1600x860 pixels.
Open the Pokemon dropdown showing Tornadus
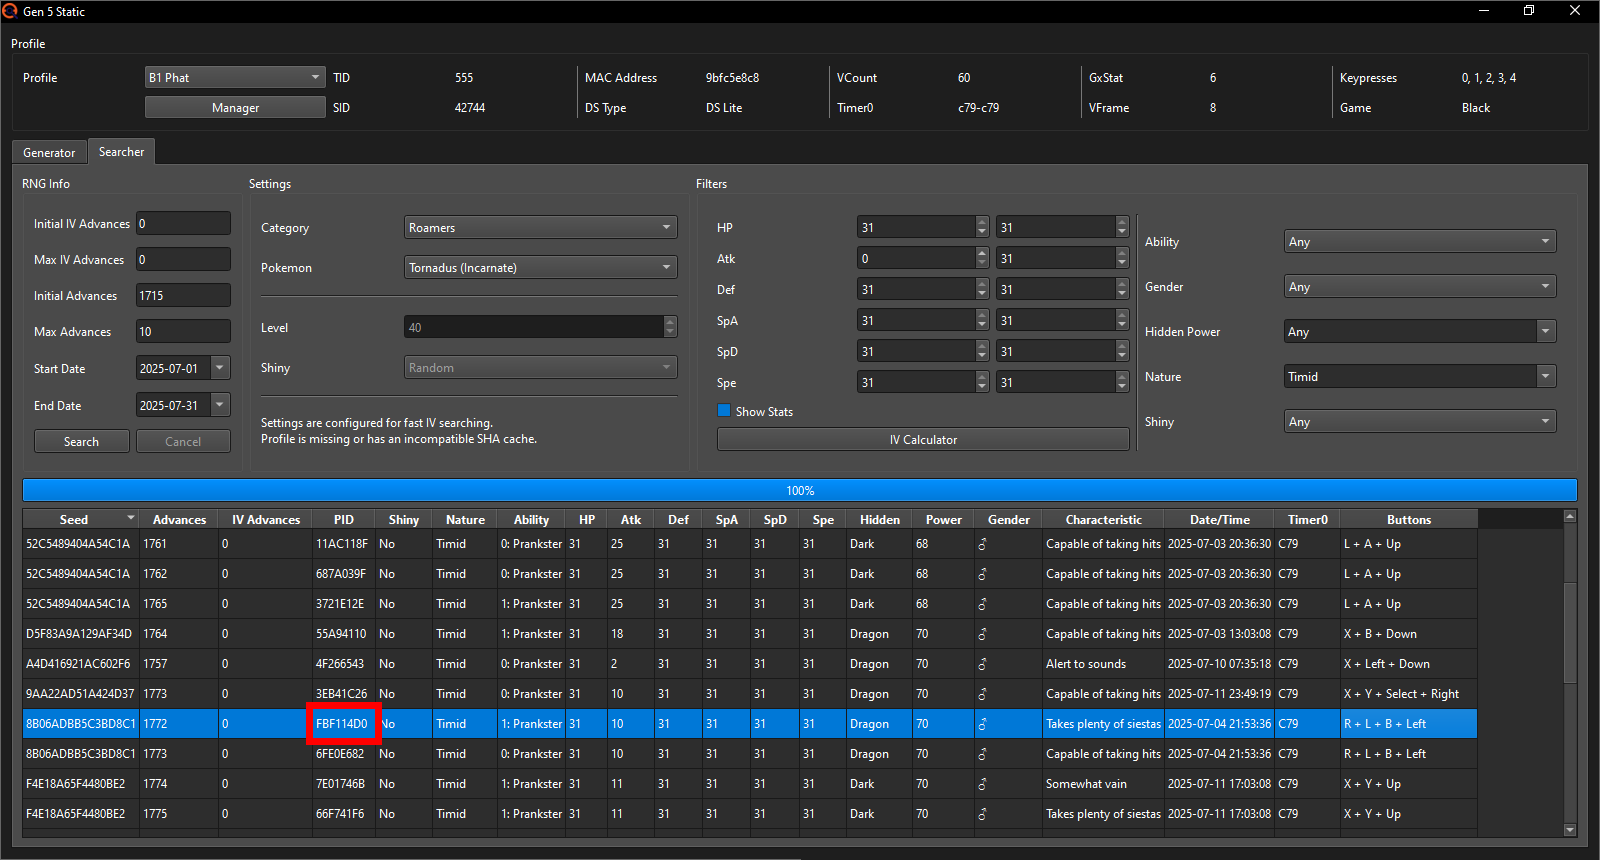point(540,267)
